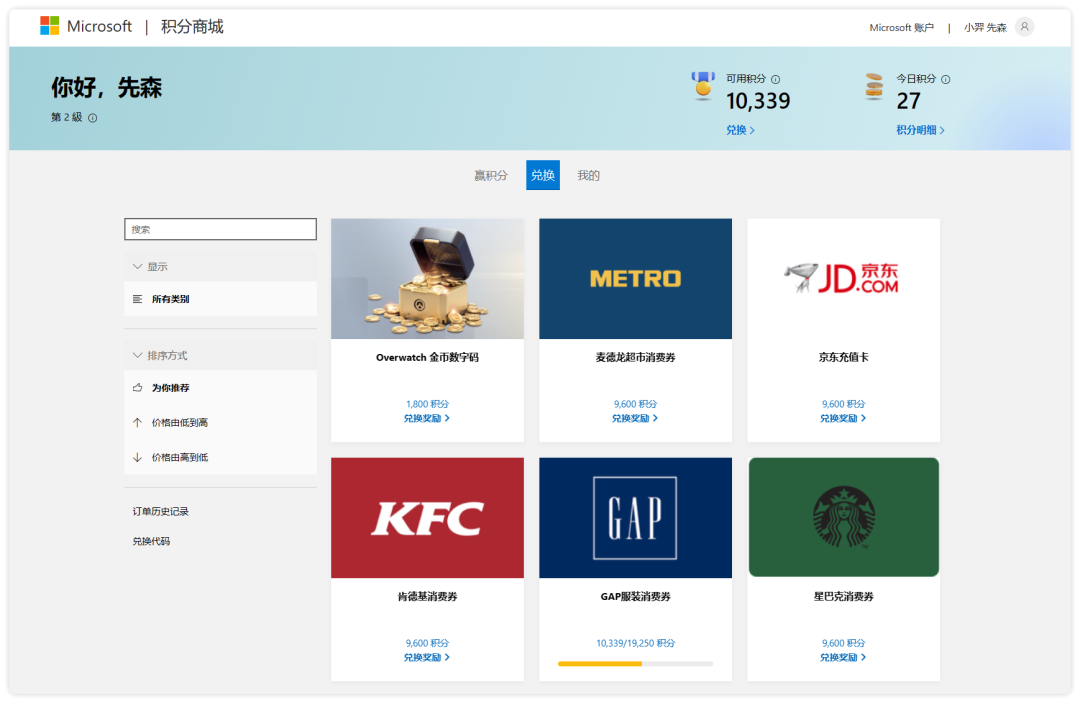
Task: Open the user avatar icon next to 小羿 先森
Action: pos(1024,27)
